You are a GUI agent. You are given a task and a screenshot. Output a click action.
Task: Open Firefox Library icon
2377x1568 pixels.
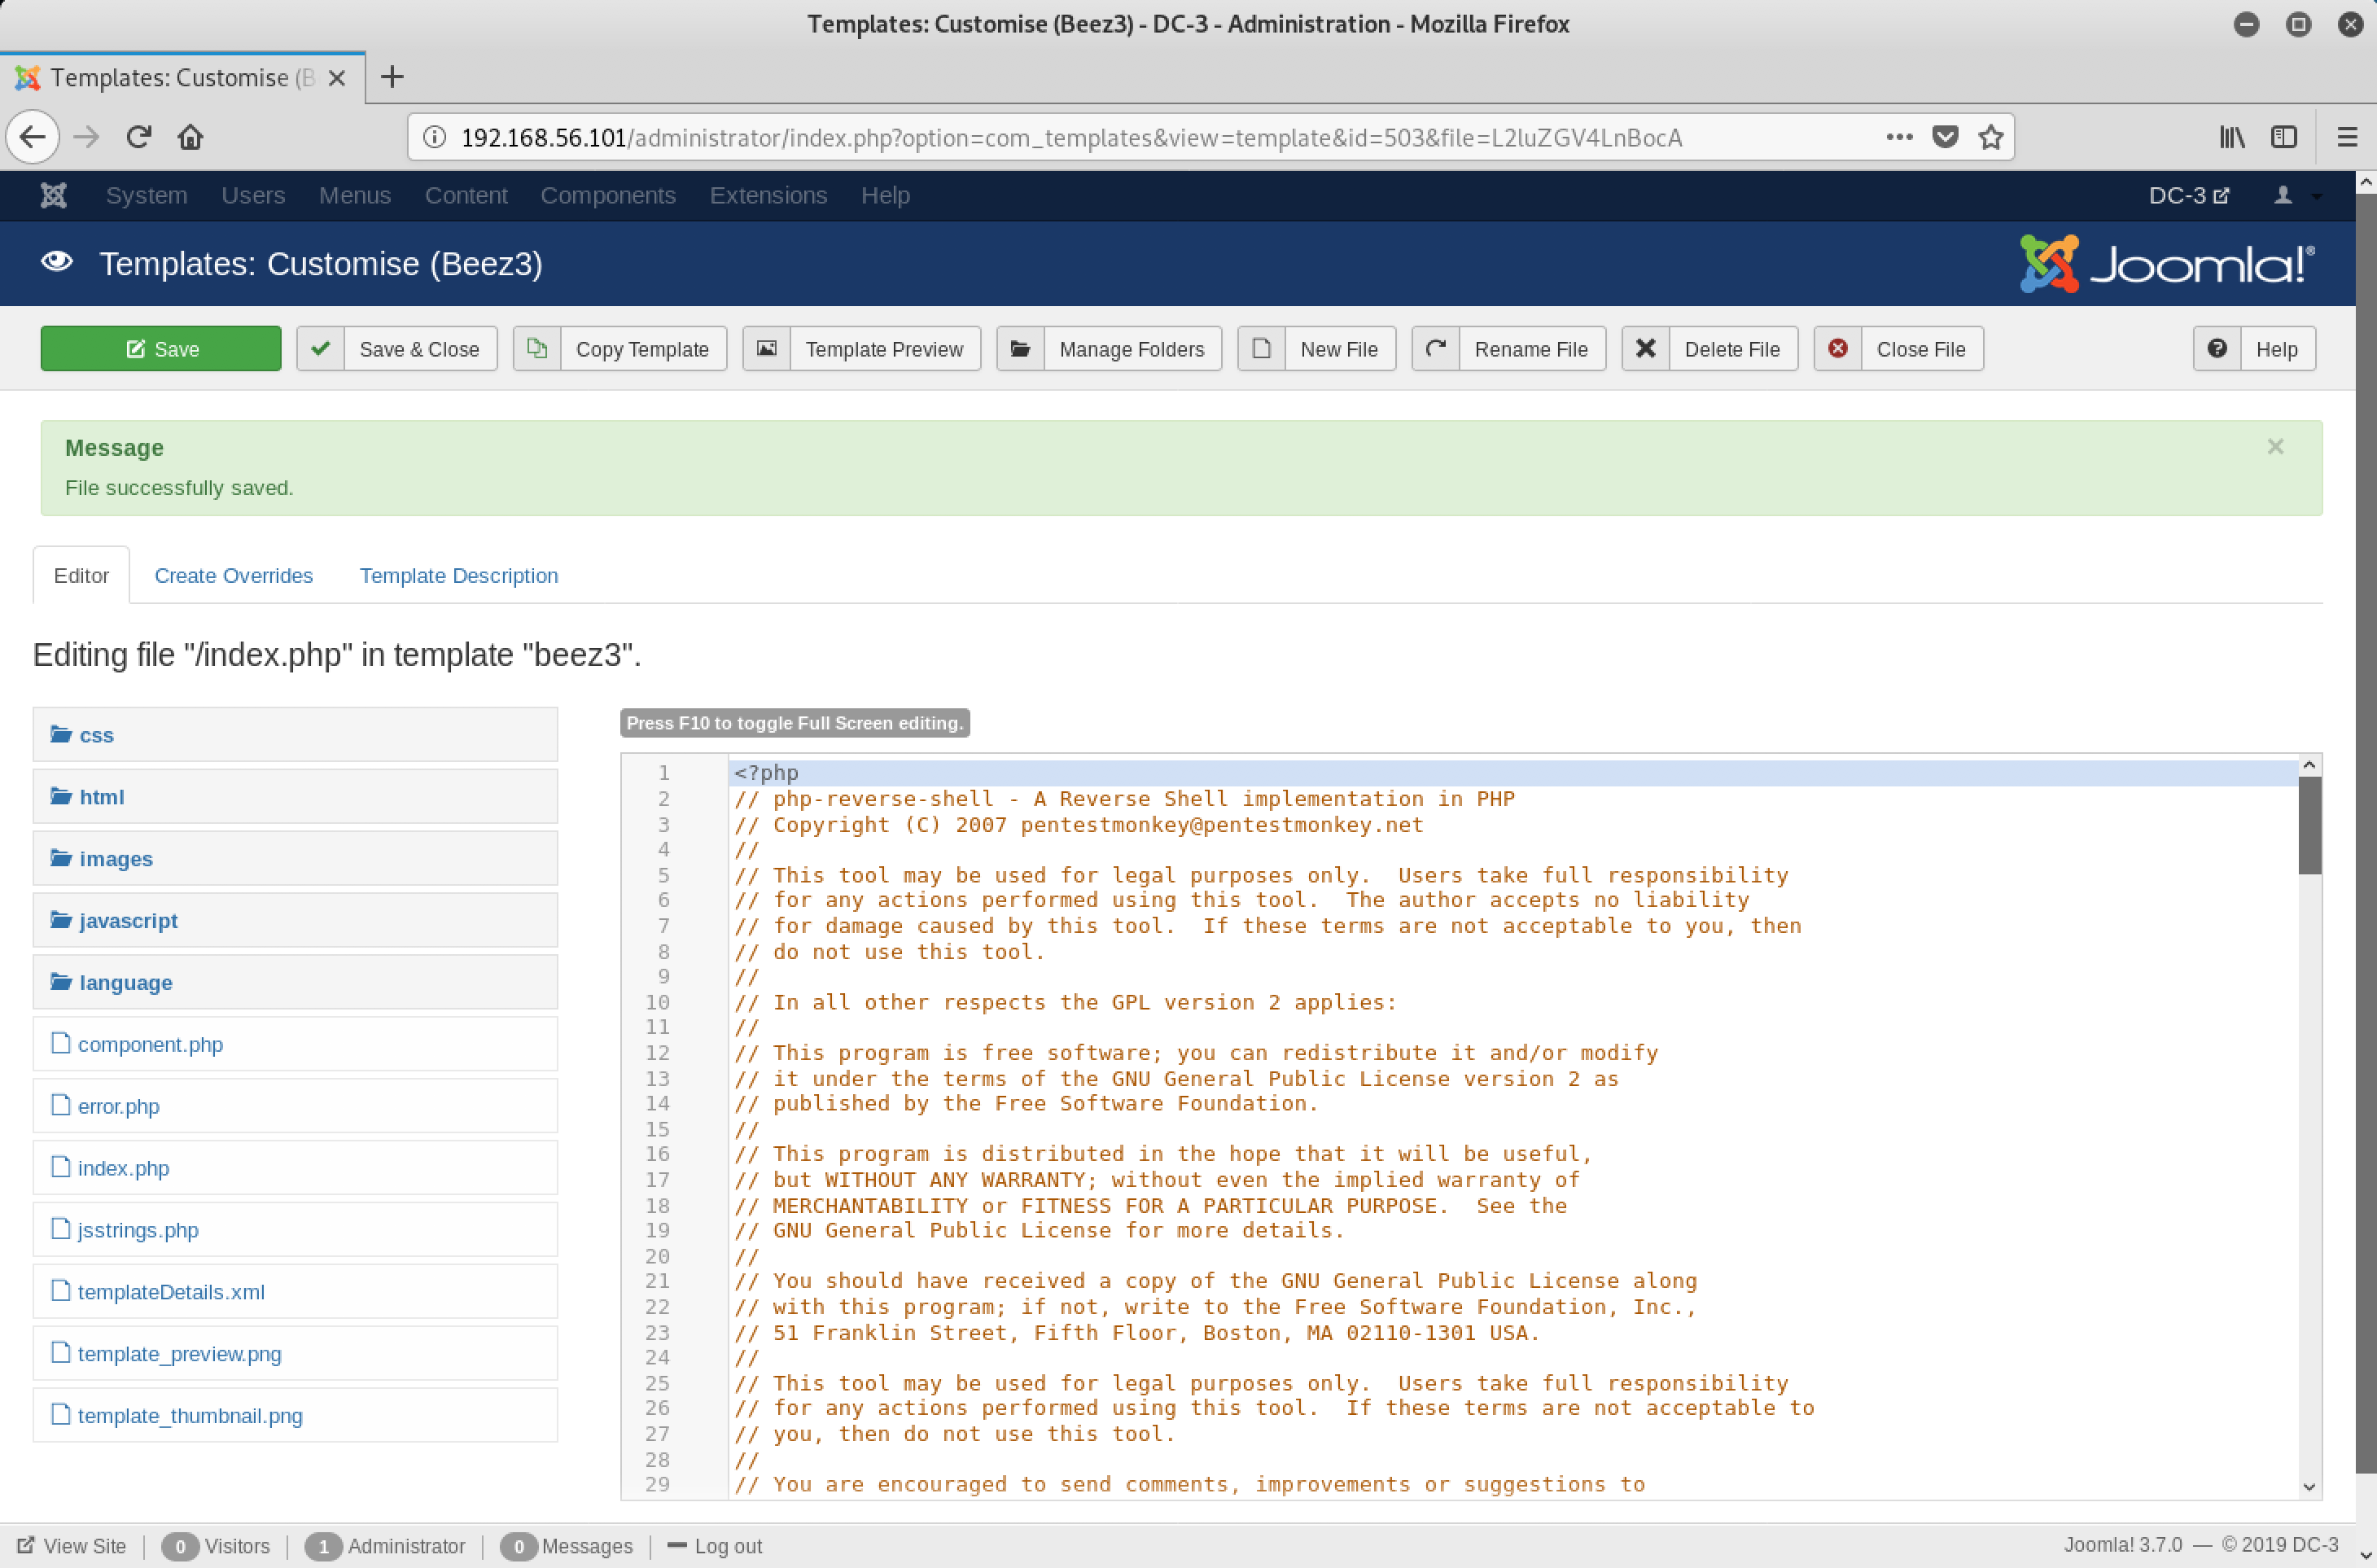(x=2232, y=137)
